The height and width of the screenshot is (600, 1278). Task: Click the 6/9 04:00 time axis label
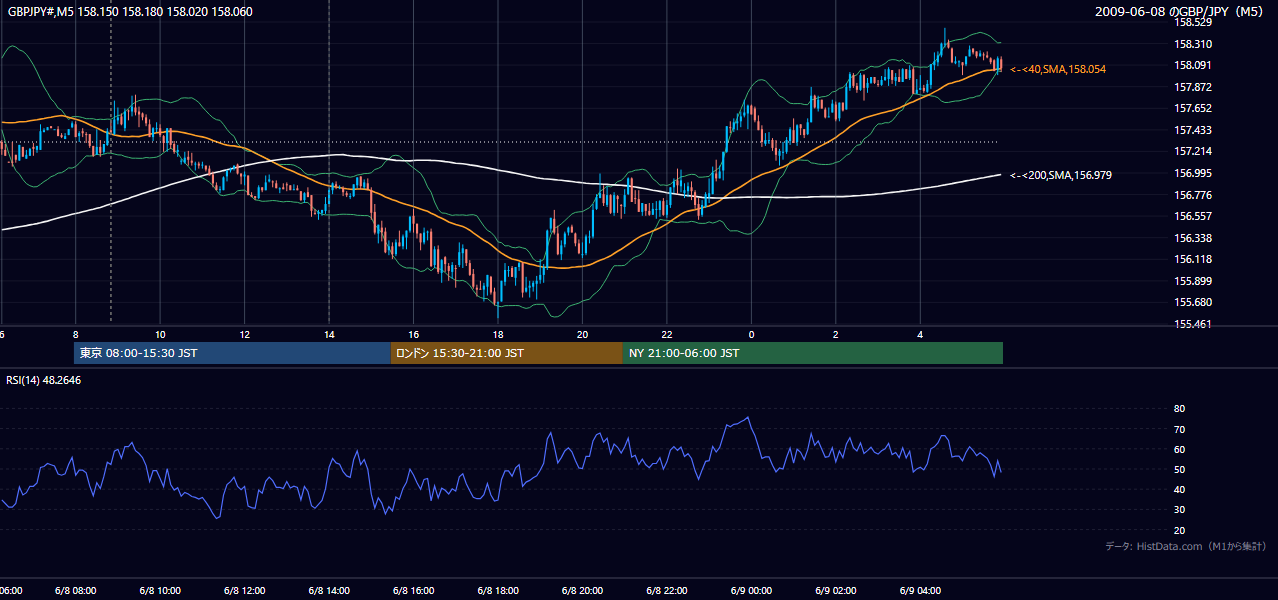[920, 590]
